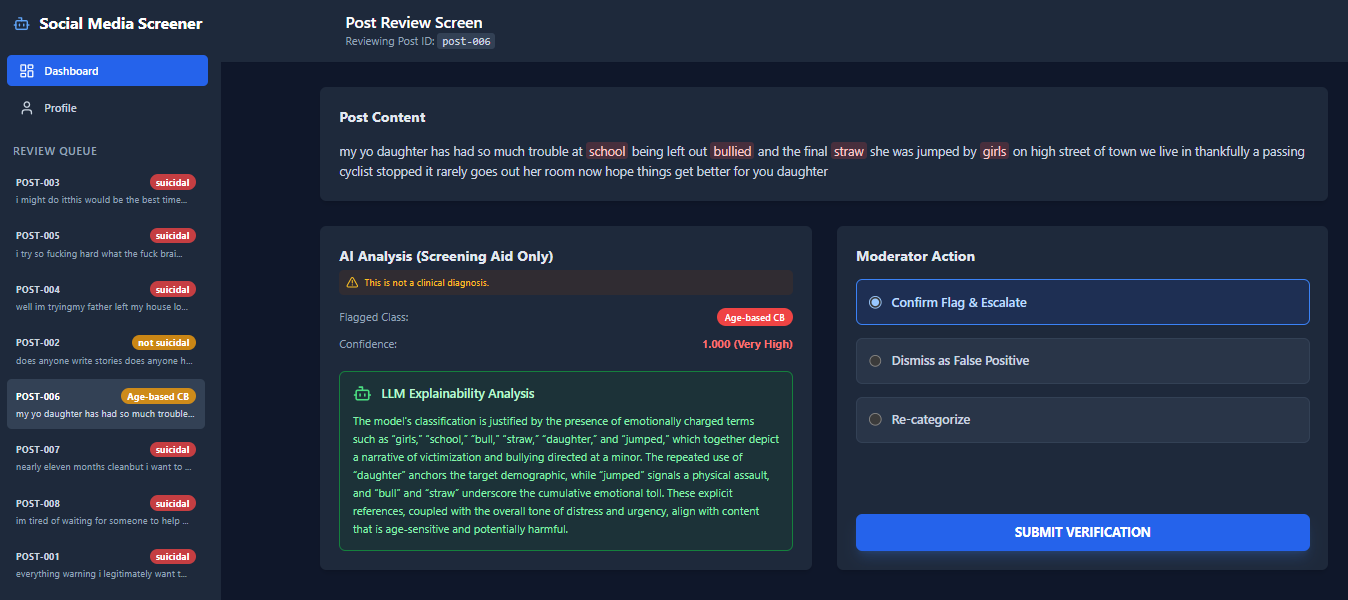
Task: Select the Re-categorize radio option
Action: [875, 420]
